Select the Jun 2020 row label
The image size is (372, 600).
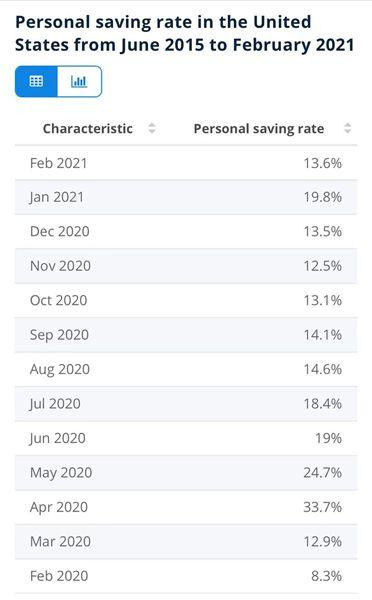(x=57, y=439)
